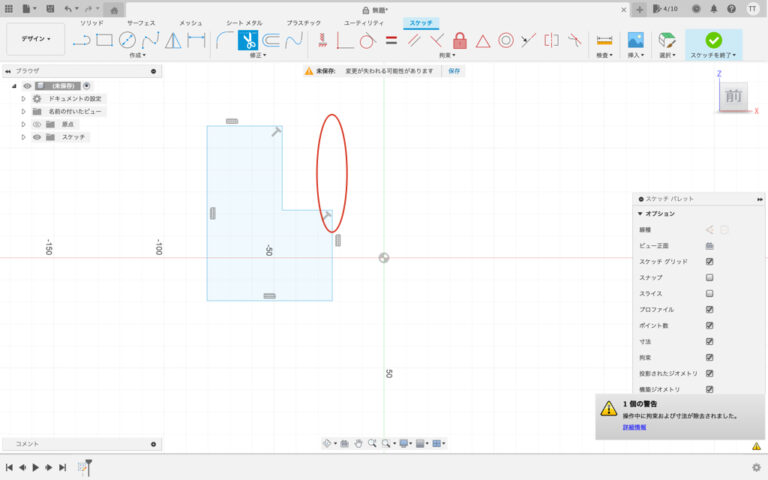768x480 pixels.
Task: Open the 詳細情報 warning link
Action: (x=634, y=427)
